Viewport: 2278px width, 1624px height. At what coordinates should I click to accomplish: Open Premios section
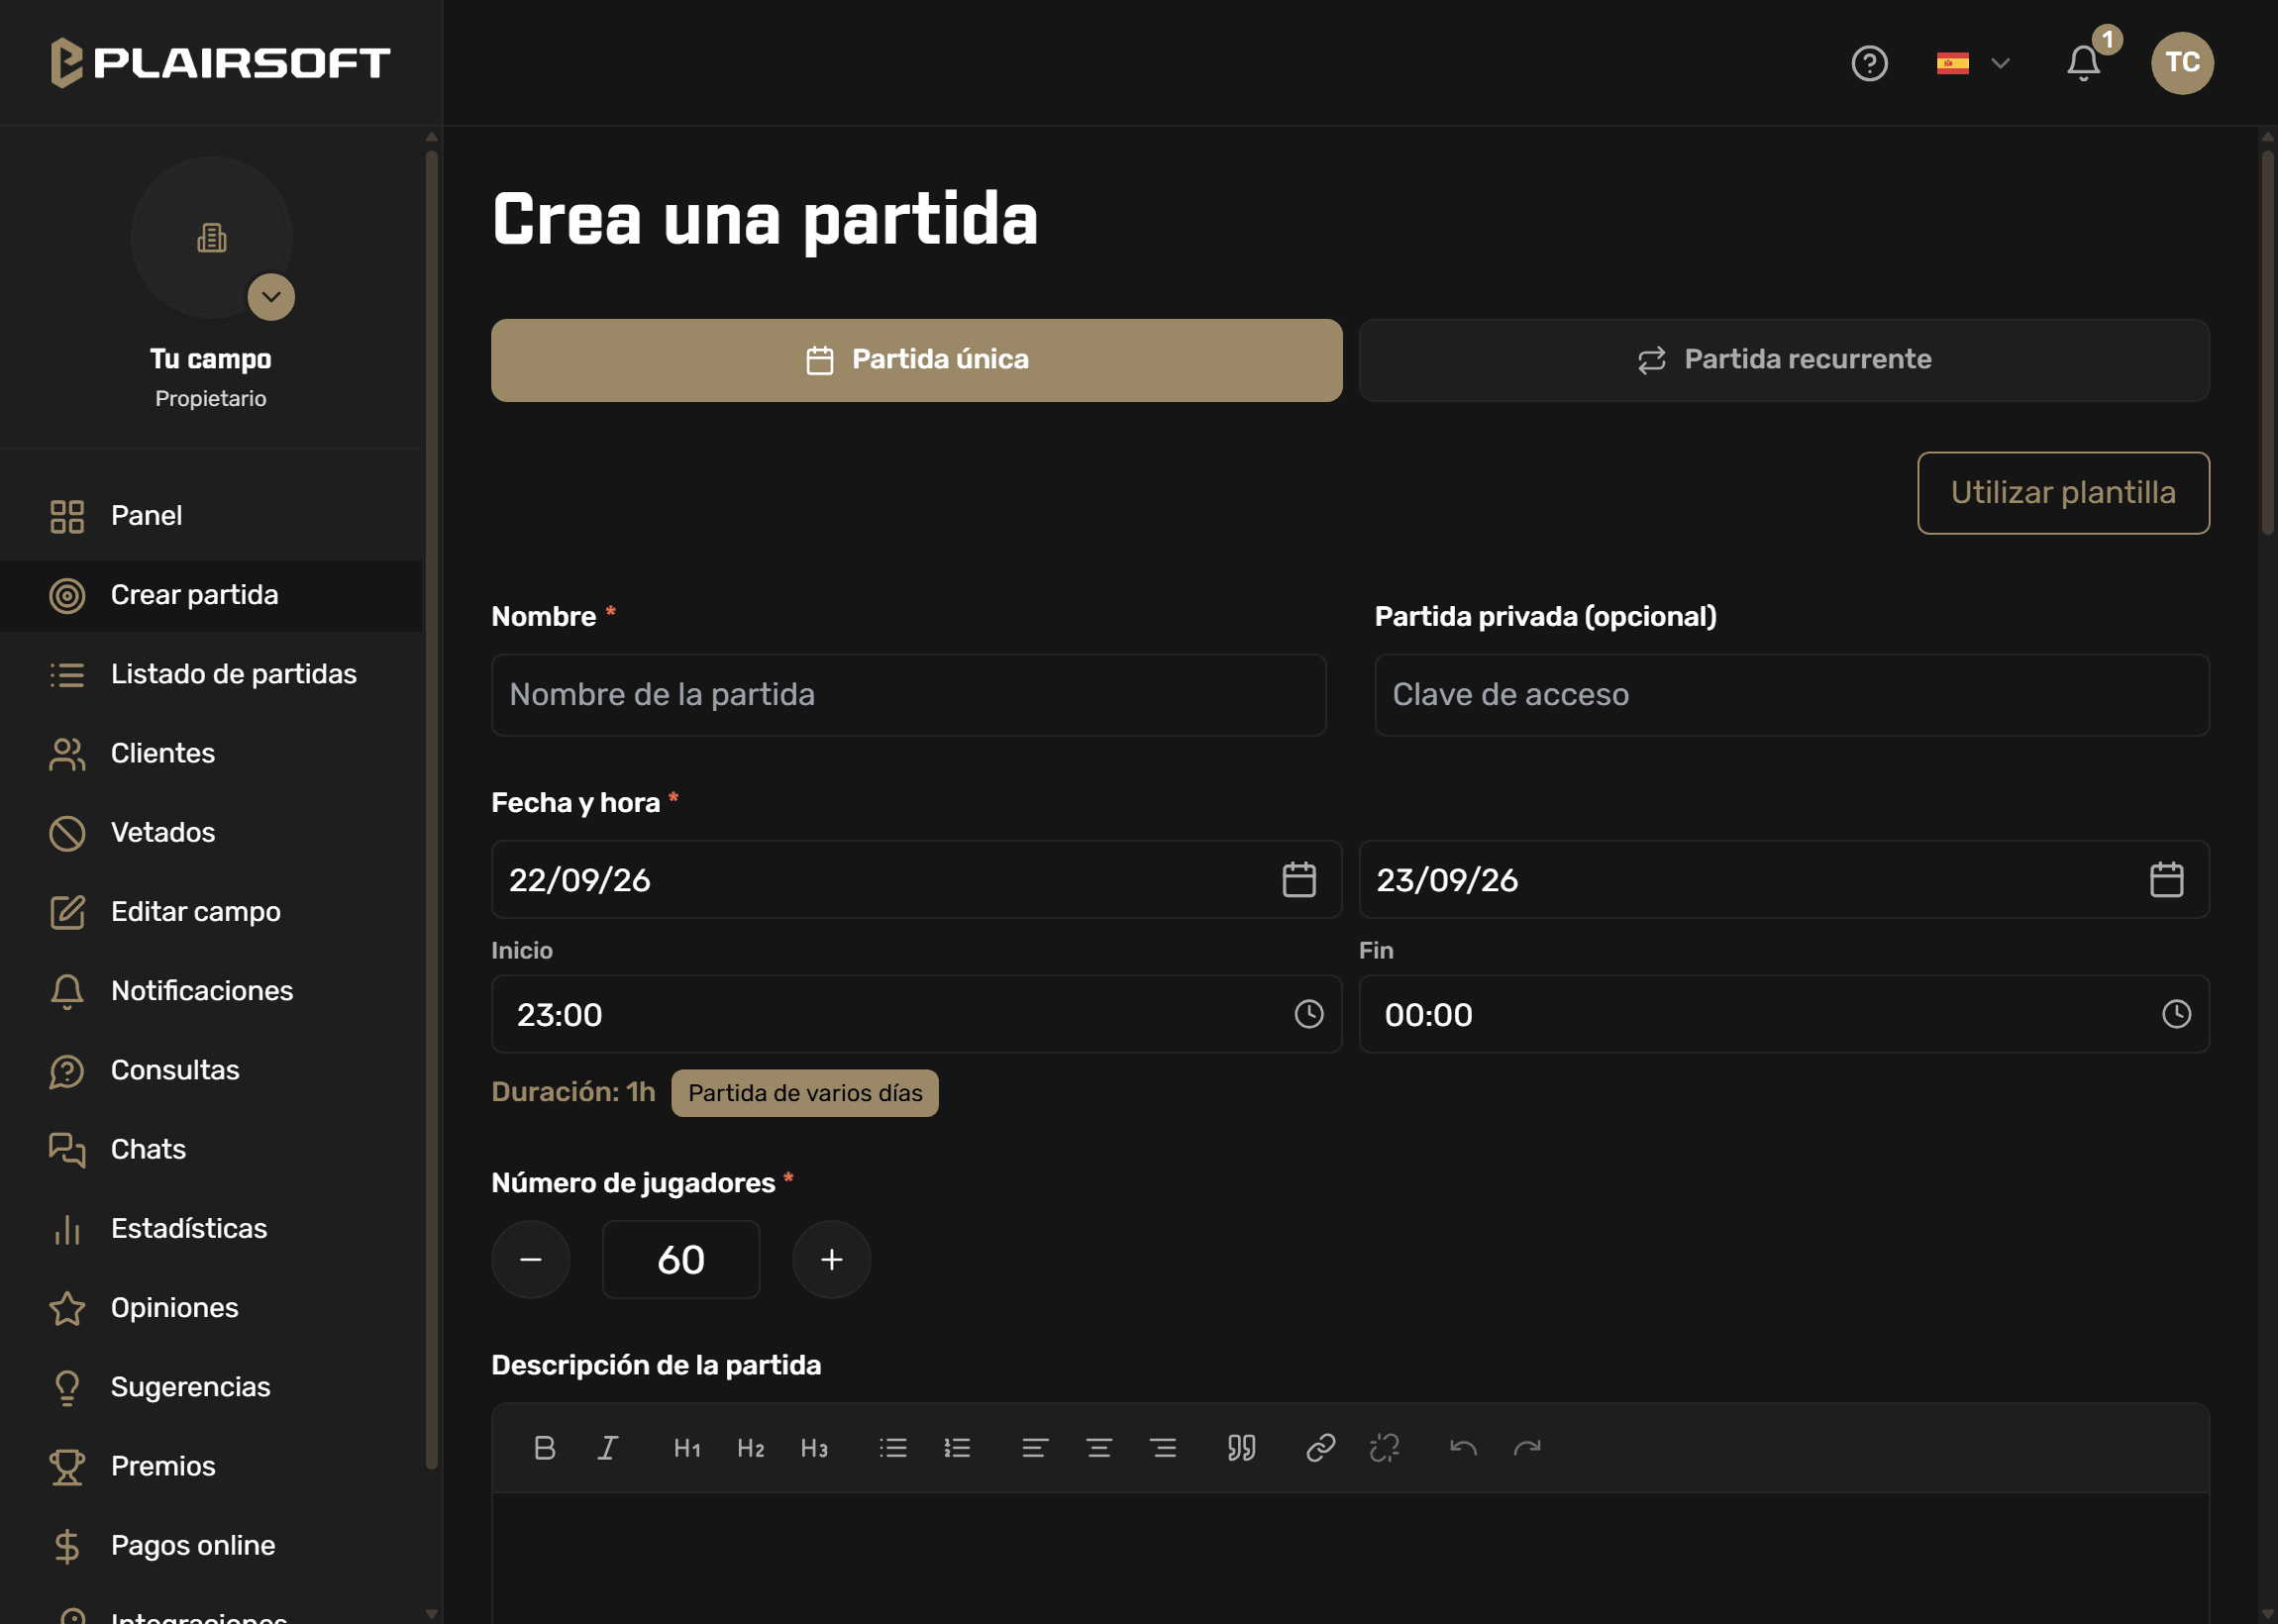pos(211,1466)
